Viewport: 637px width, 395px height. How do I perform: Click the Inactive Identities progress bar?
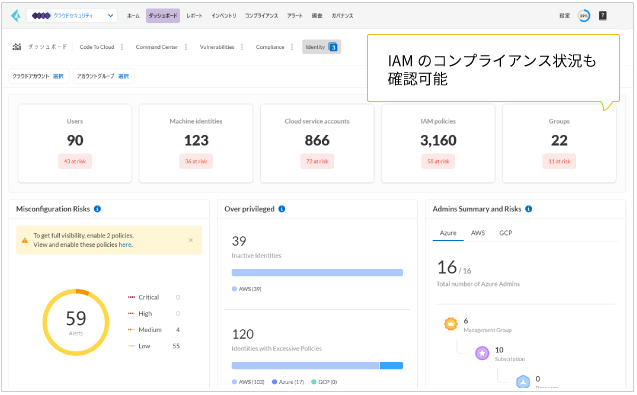(317, 273)
